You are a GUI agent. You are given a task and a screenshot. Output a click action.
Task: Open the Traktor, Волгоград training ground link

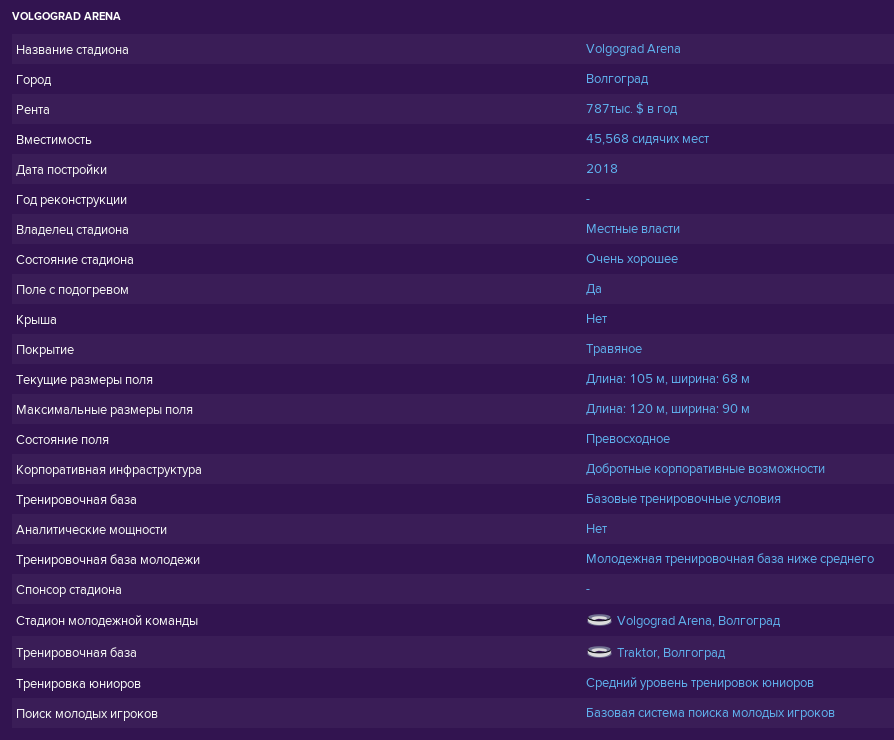click(671, 653)
